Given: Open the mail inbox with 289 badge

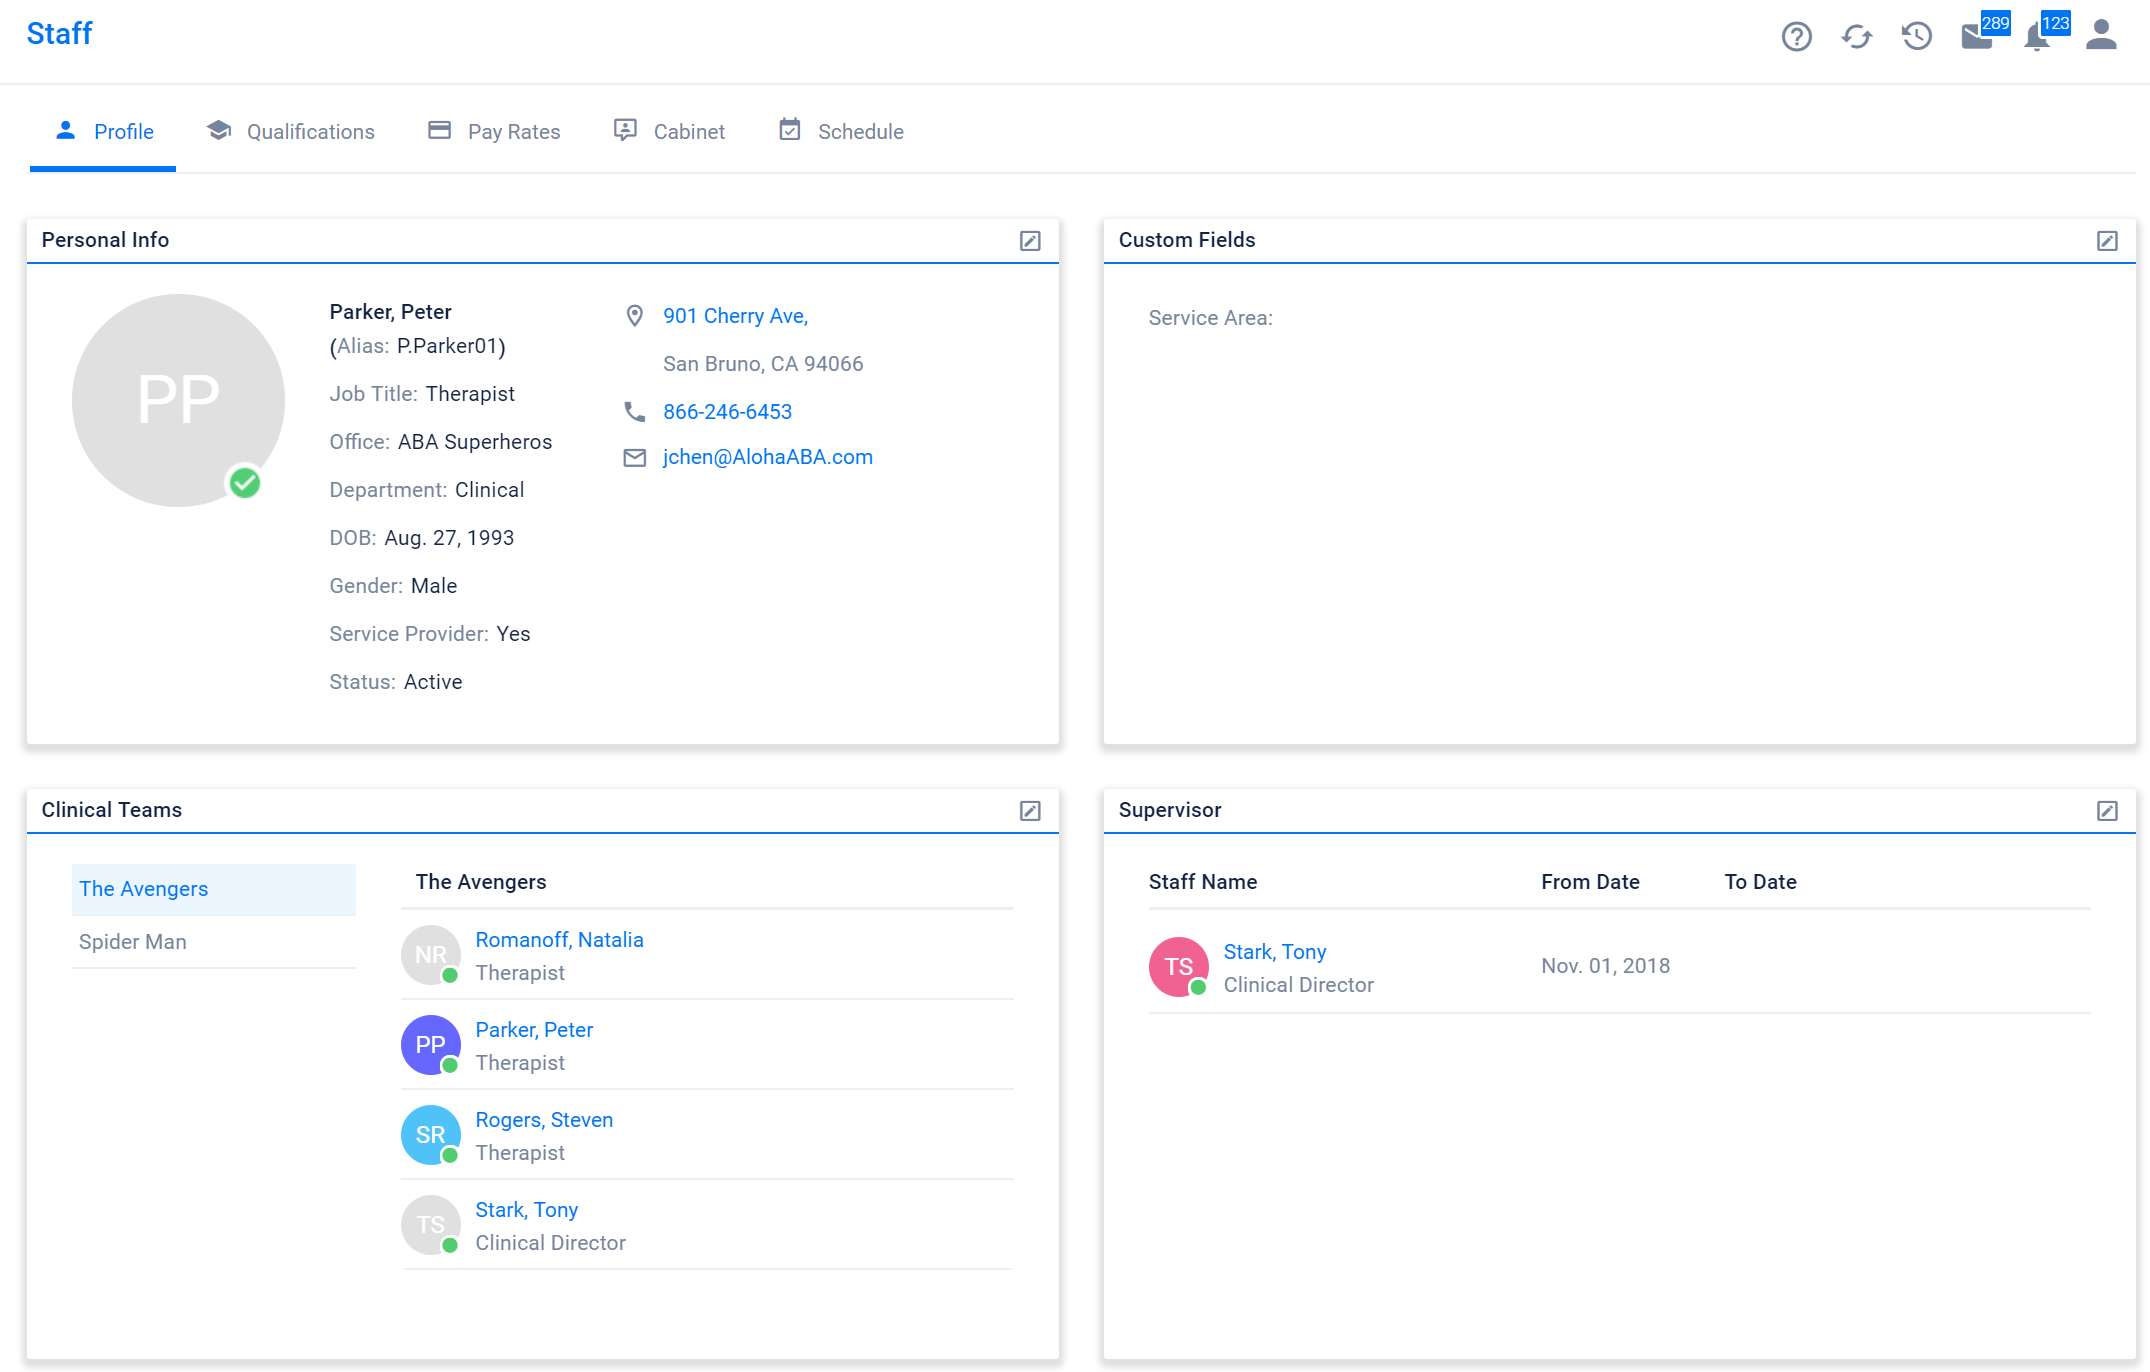Looking at the screenshot, I should click(x=1977, y=37).
